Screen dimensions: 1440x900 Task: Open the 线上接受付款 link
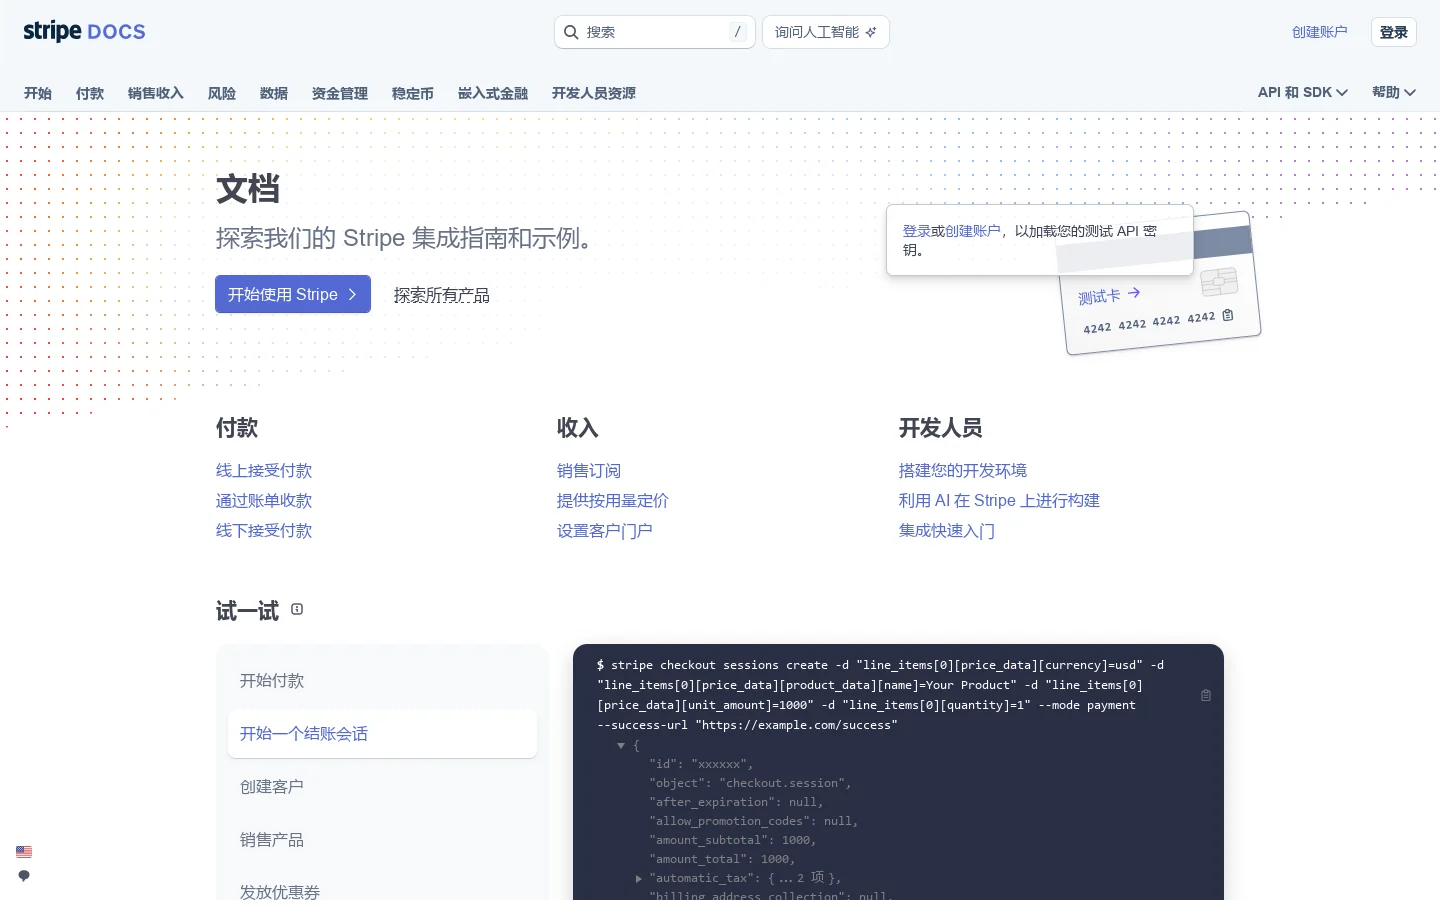[264, 471]
